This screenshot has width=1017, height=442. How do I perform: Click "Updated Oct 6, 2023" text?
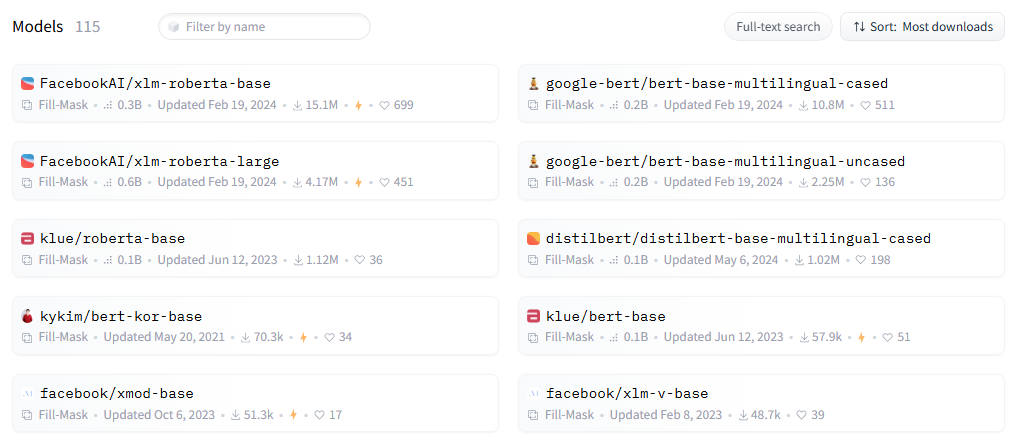click(x=159, y=415)
